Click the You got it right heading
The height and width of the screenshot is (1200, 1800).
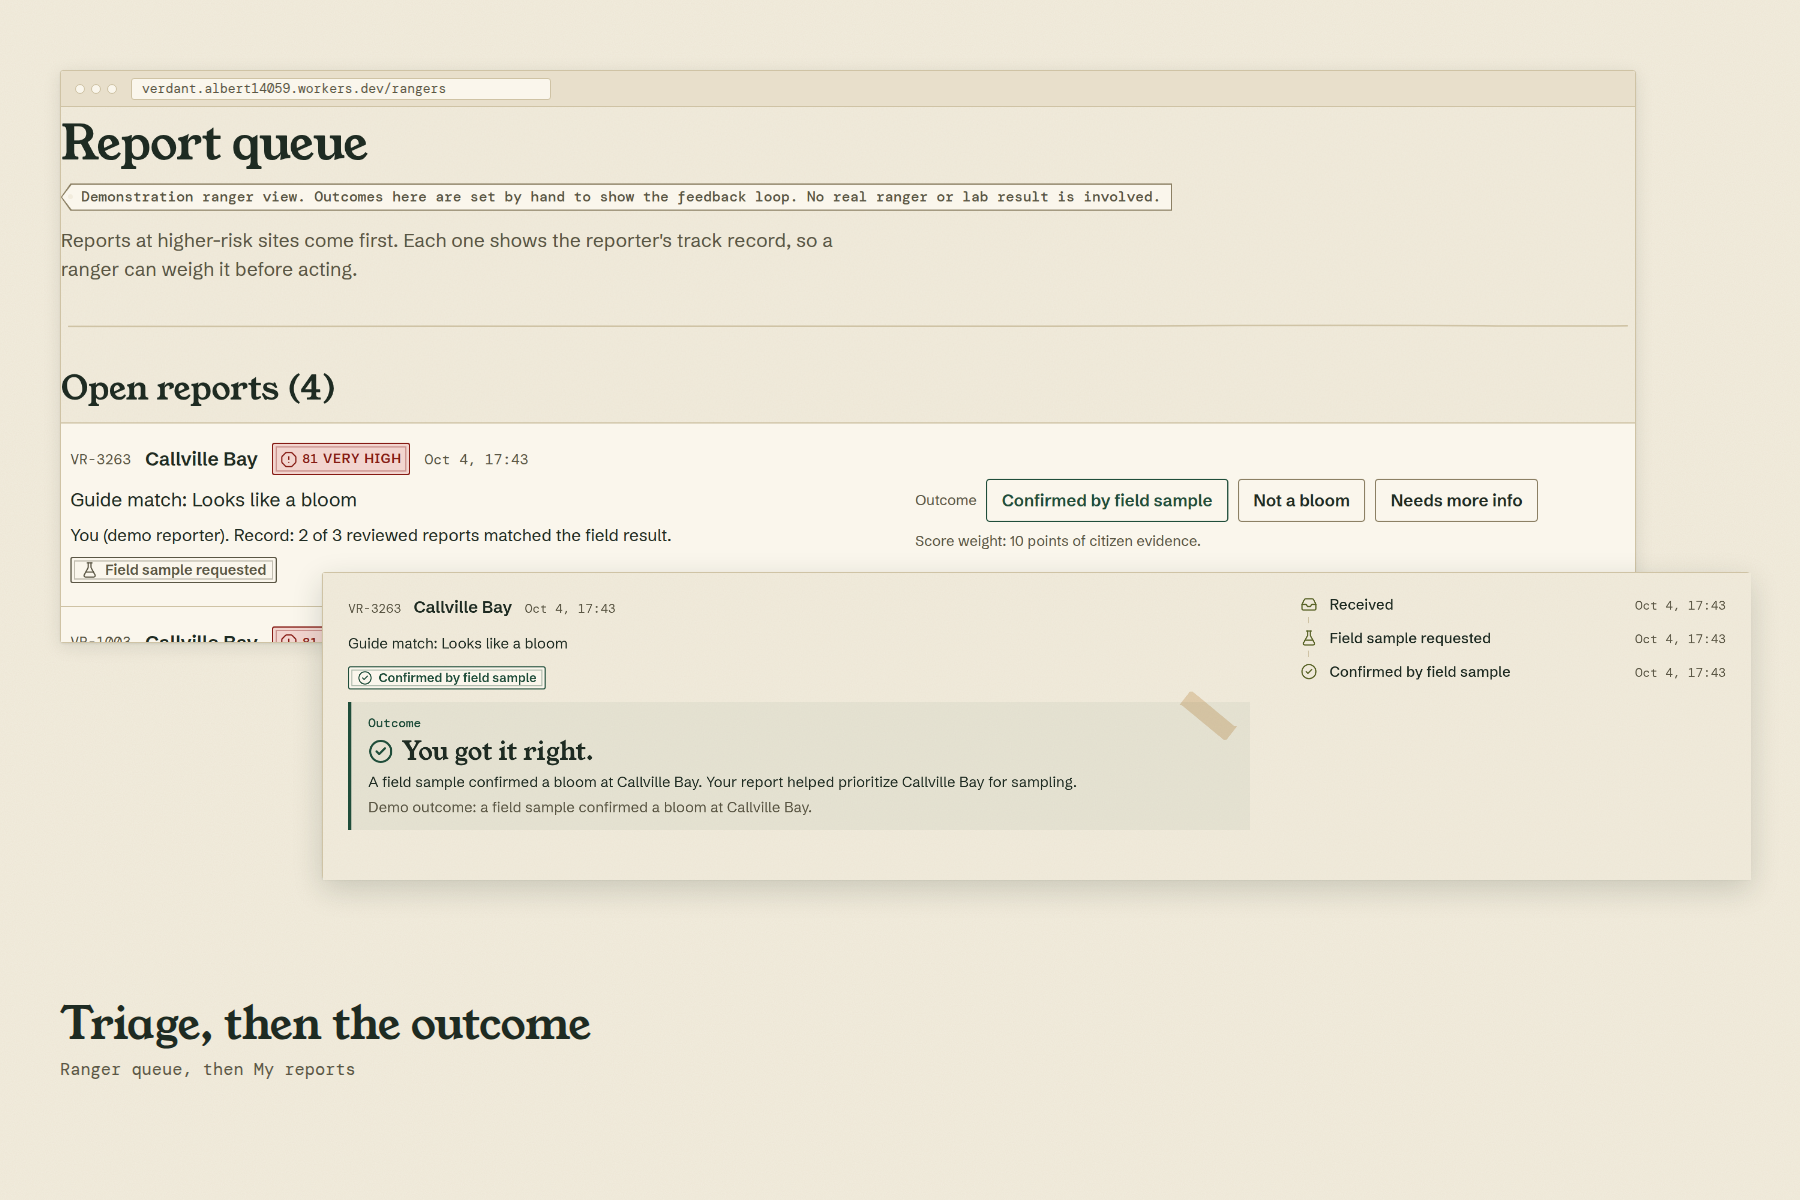click(497, 751)
